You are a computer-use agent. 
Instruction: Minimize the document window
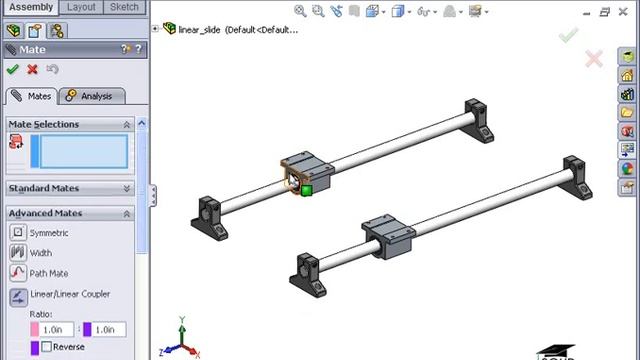(x=587, y=13)
